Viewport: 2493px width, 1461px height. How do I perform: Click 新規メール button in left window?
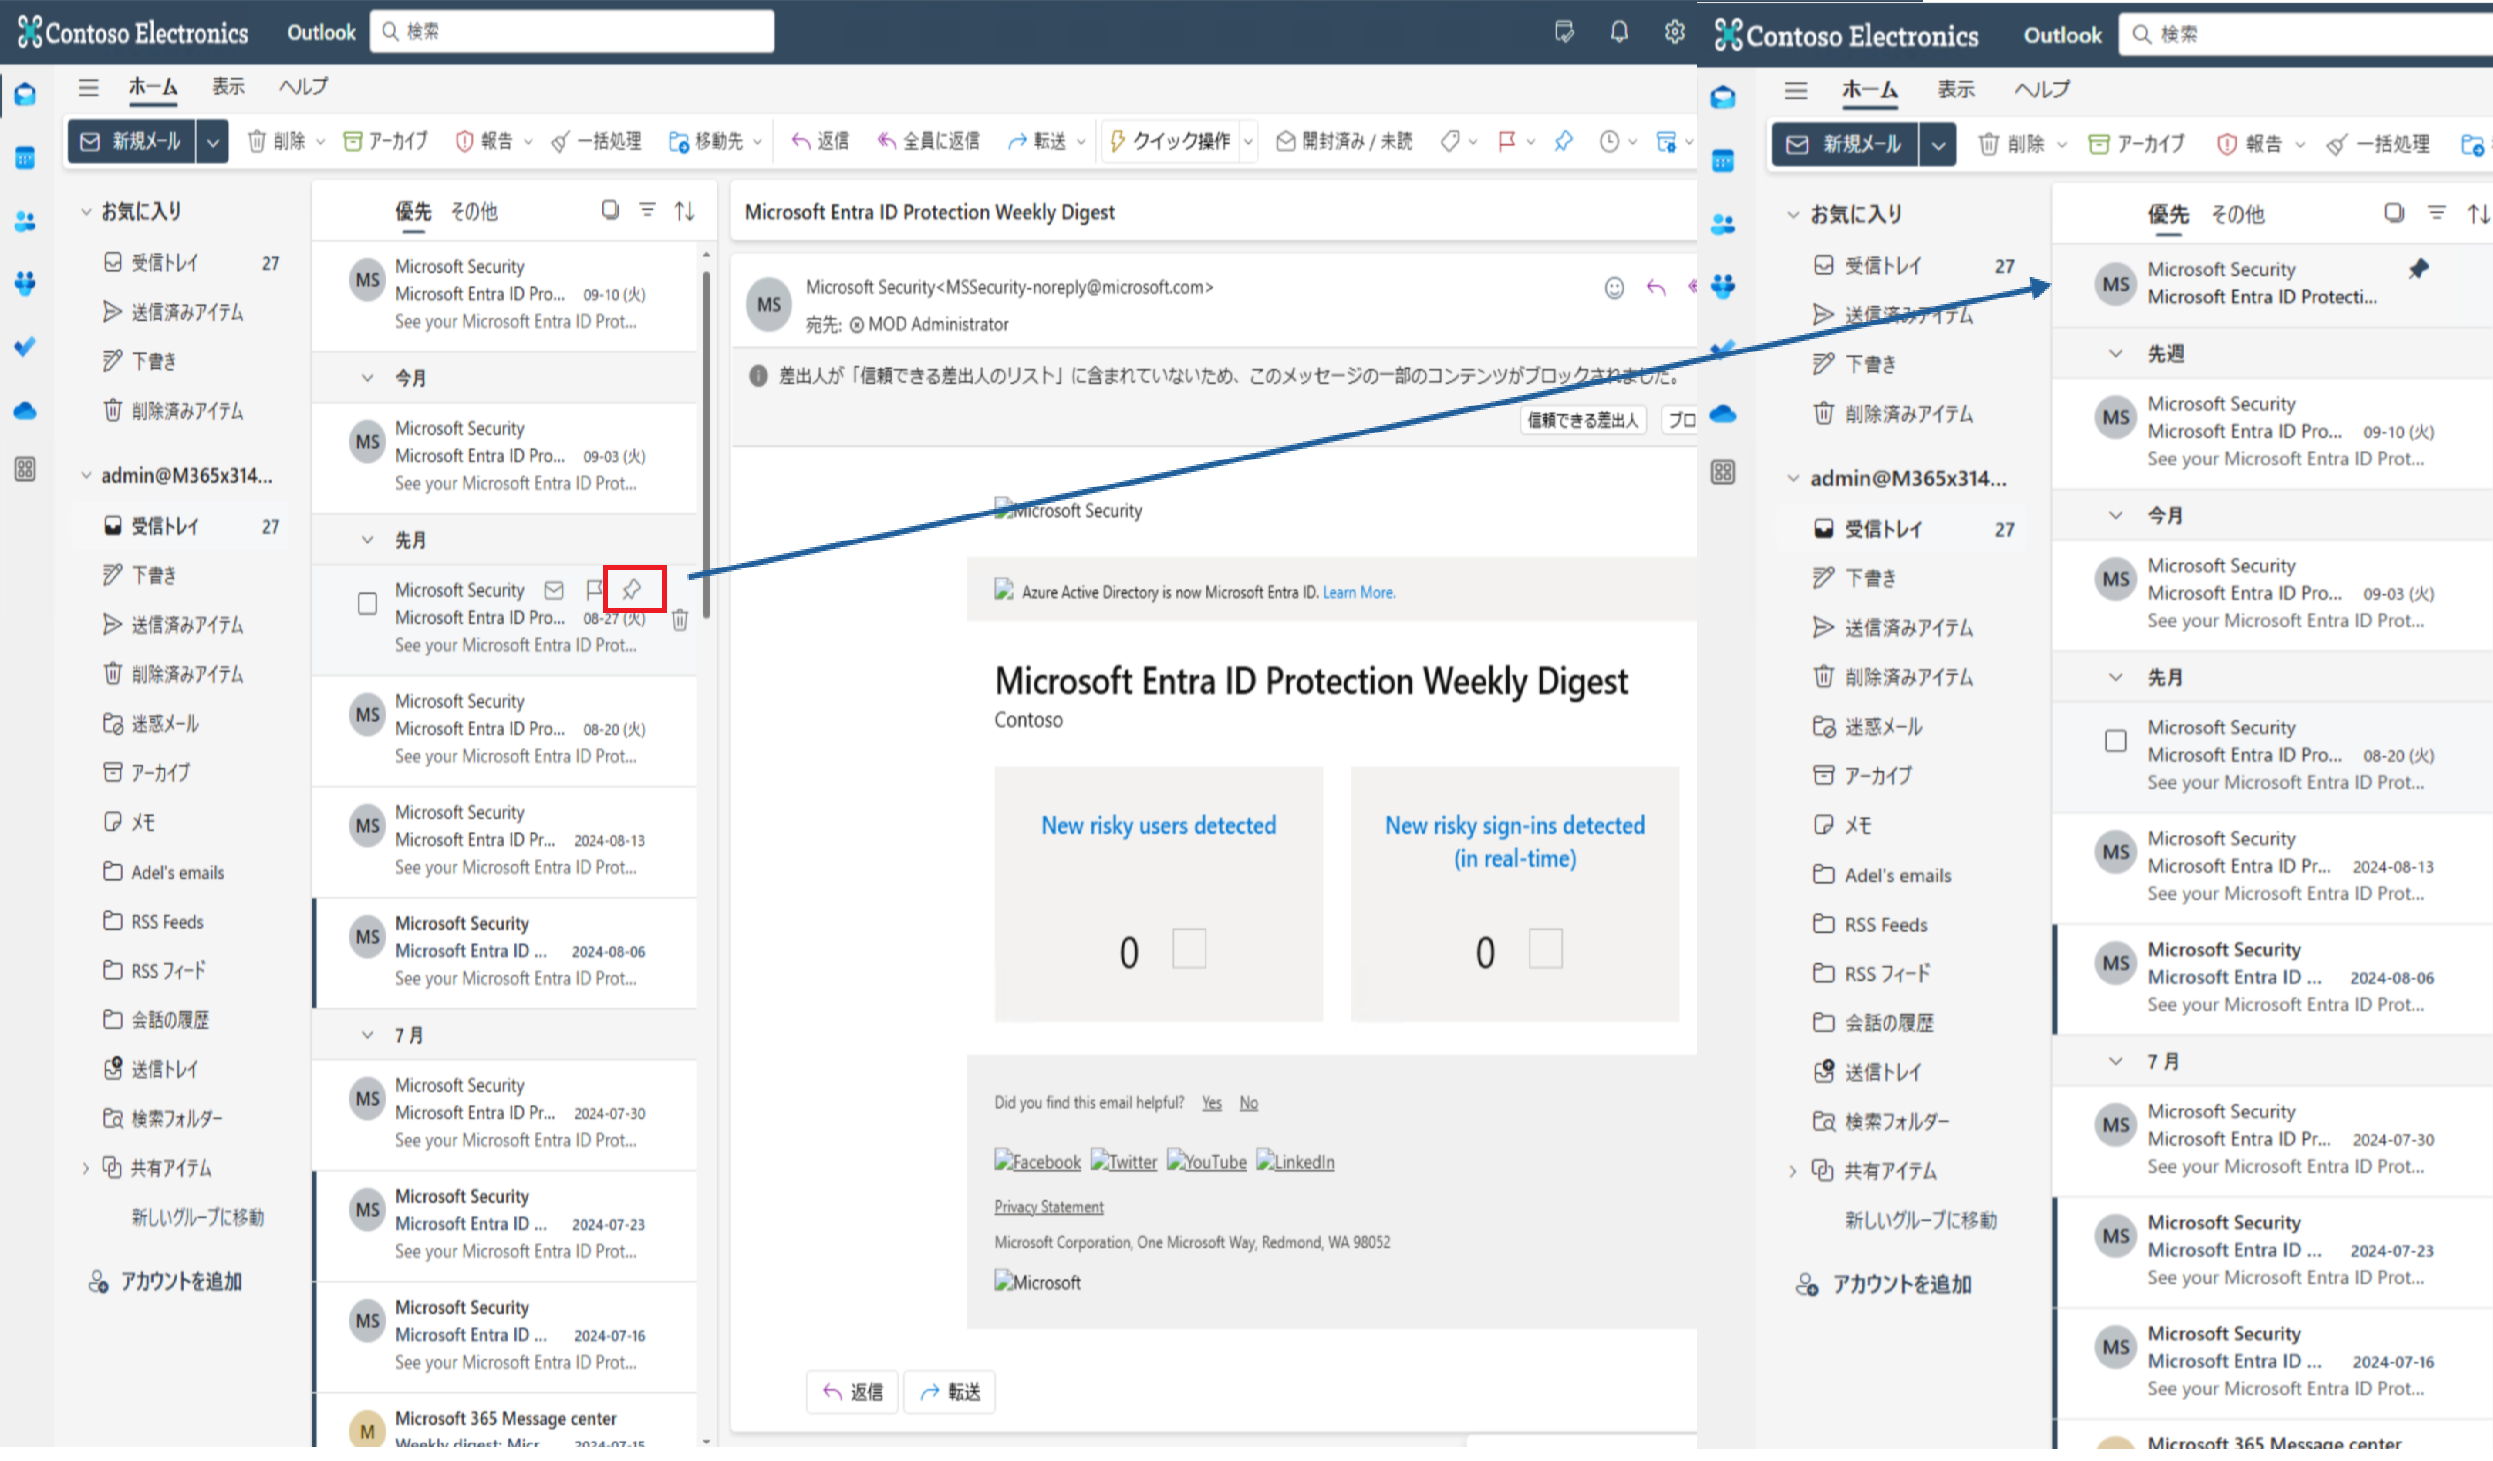[133, 142]
